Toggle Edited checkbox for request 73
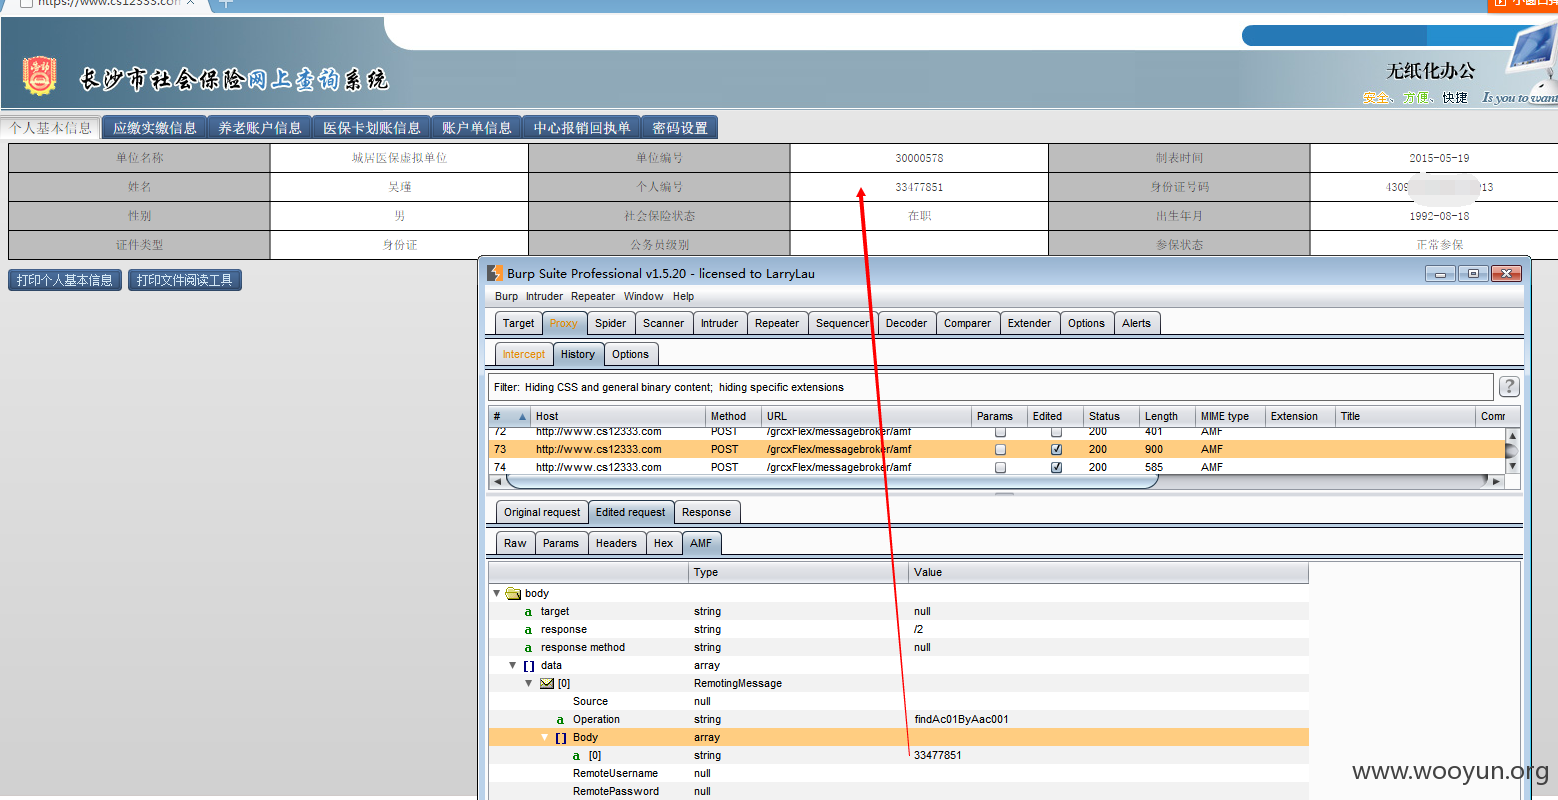 click(1056, 449)
